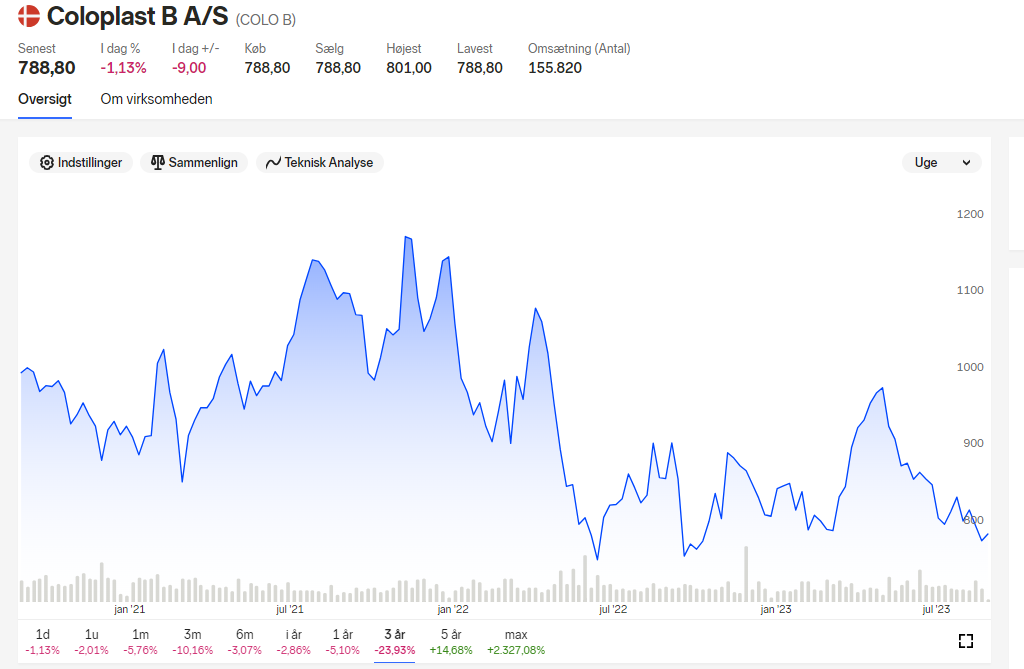Screen dimensions: 1024x669
Task: Click the jan '23 axis label
Action: tap(776, 610)
